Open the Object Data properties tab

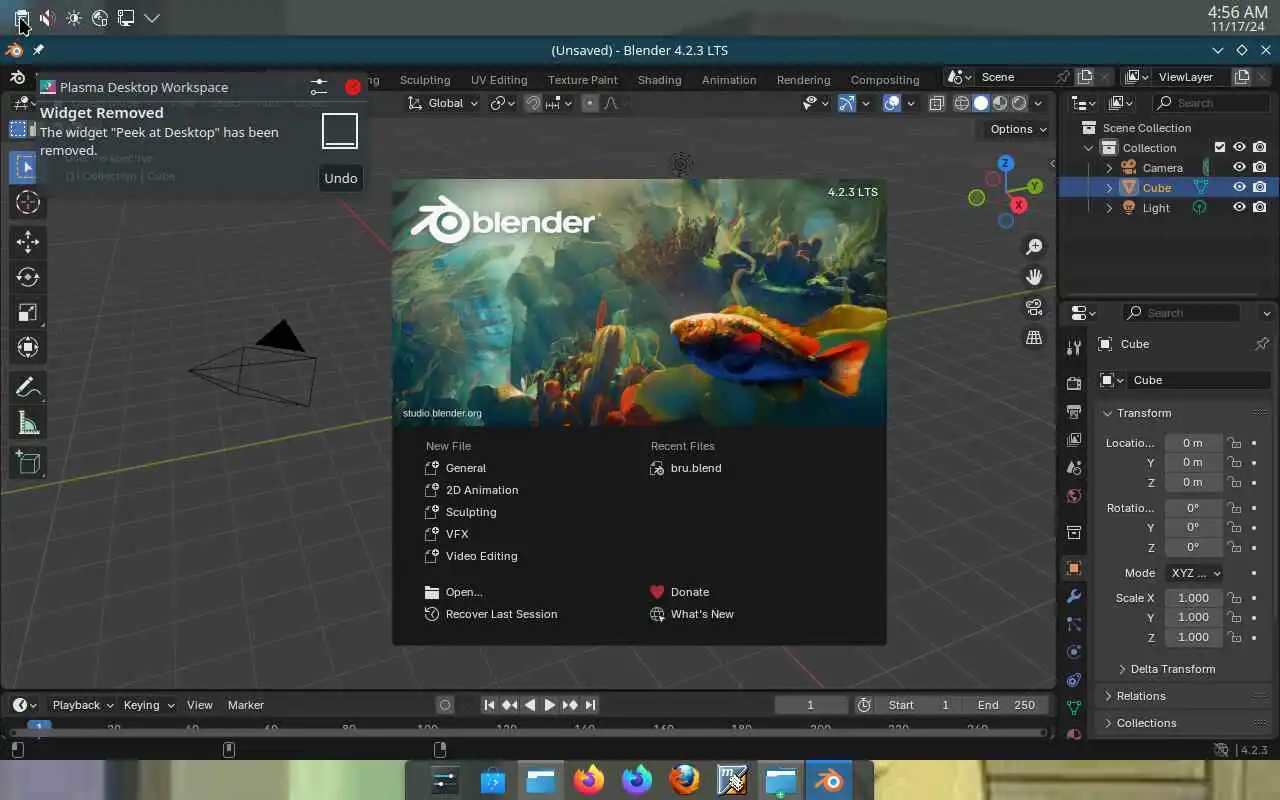click(x=1074, y=708)
